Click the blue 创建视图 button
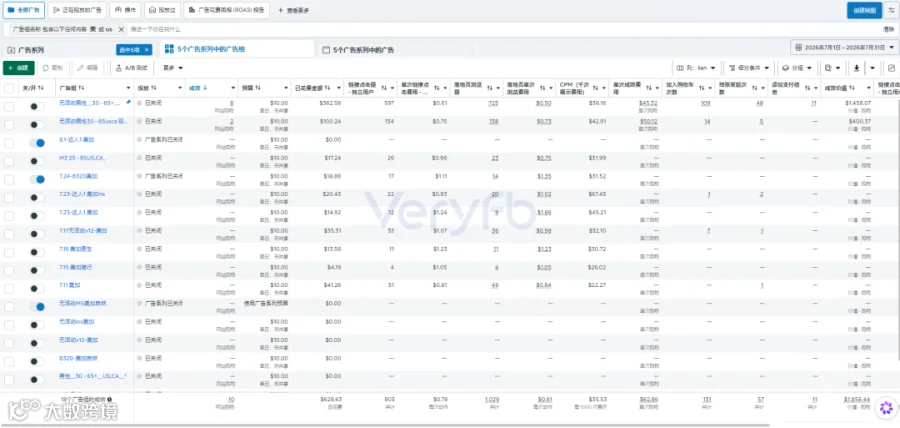Viewport: 900px width, 428px height. [x=864, y=10]
